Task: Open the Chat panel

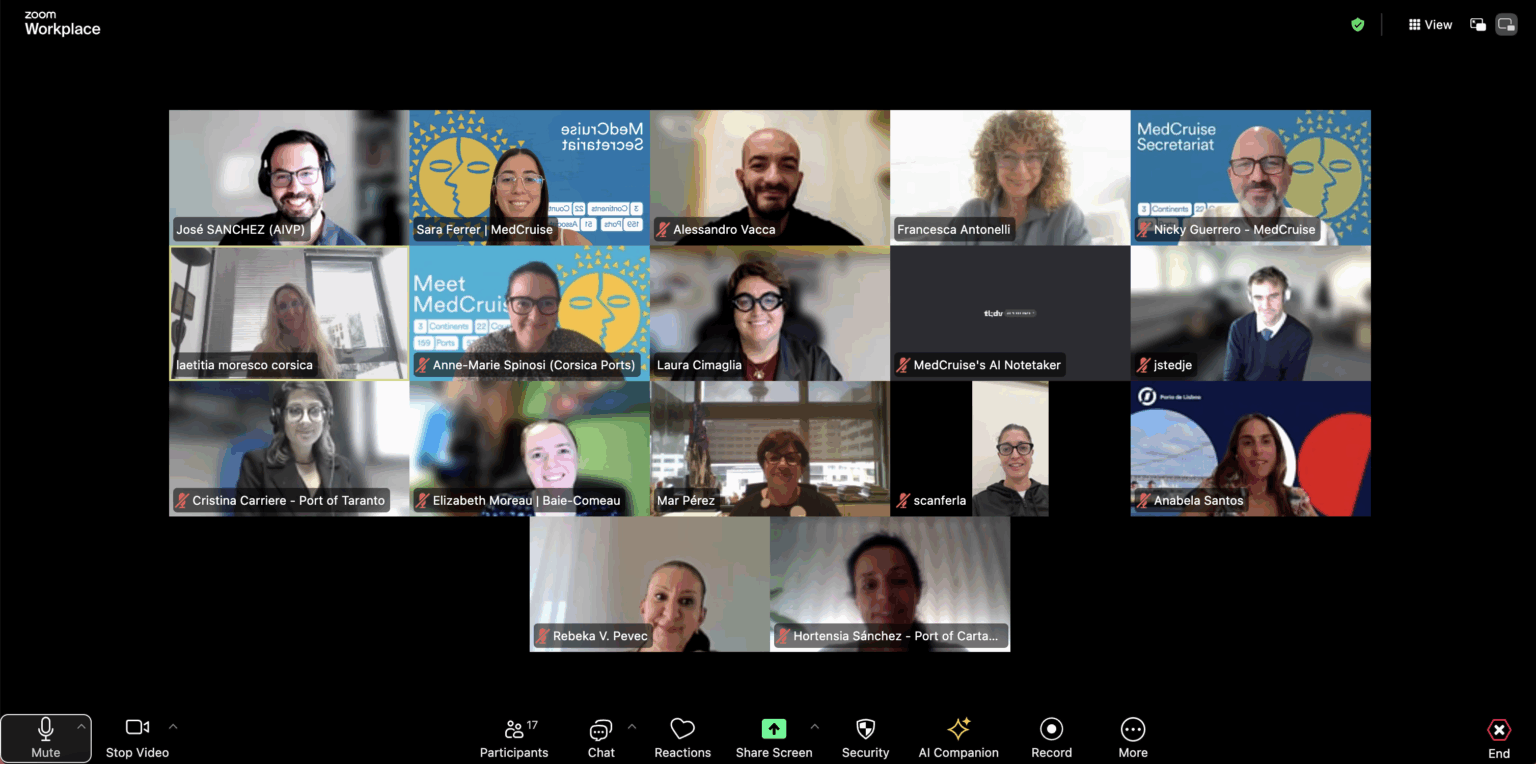Action: [x=601, y=738]
